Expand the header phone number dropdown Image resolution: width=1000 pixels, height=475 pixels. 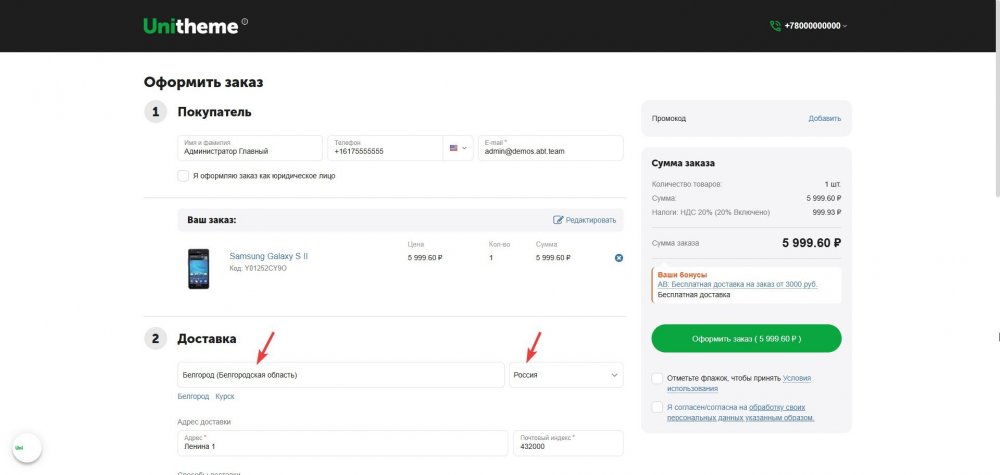point(846,26)
